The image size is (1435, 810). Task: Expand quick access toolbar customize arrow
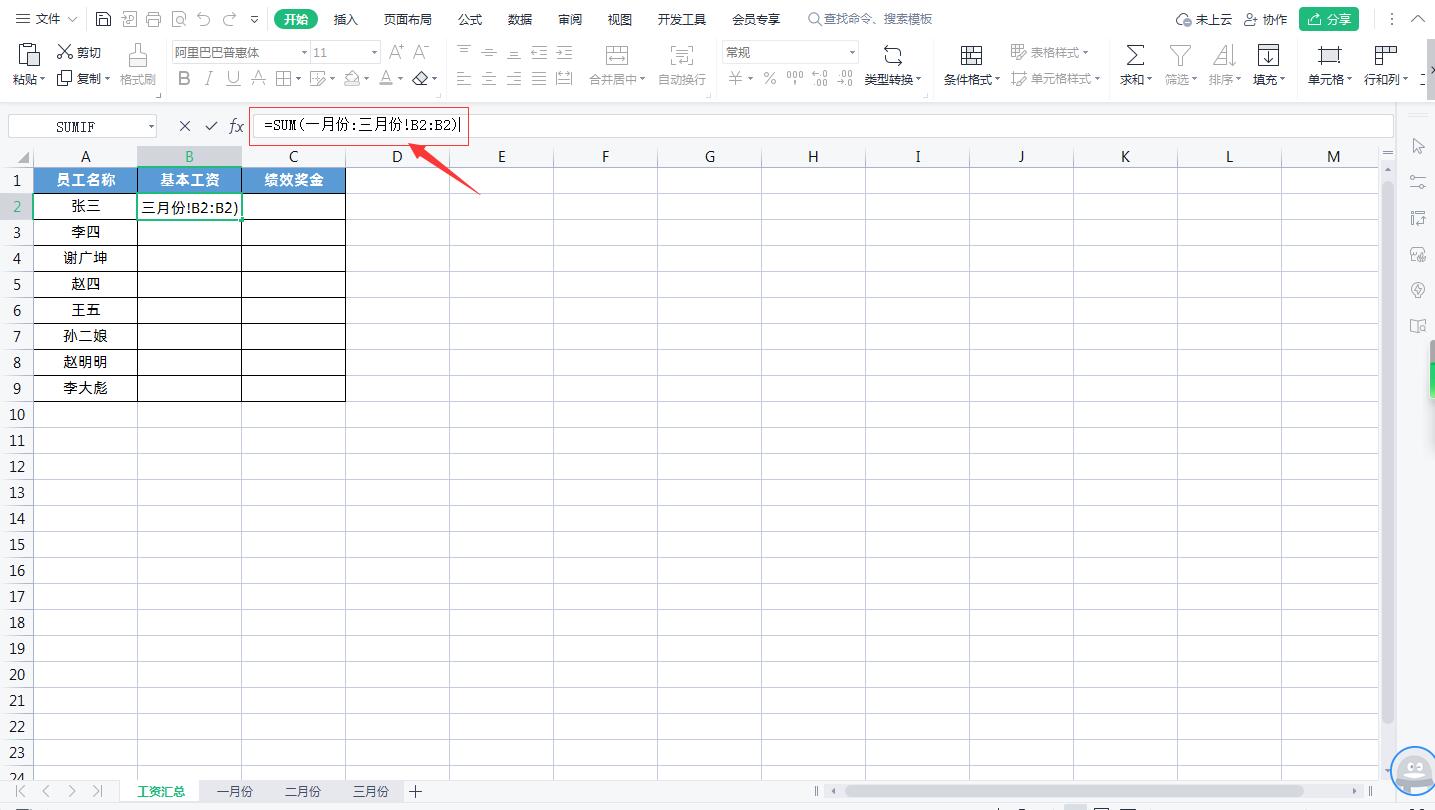coord(255,19)
